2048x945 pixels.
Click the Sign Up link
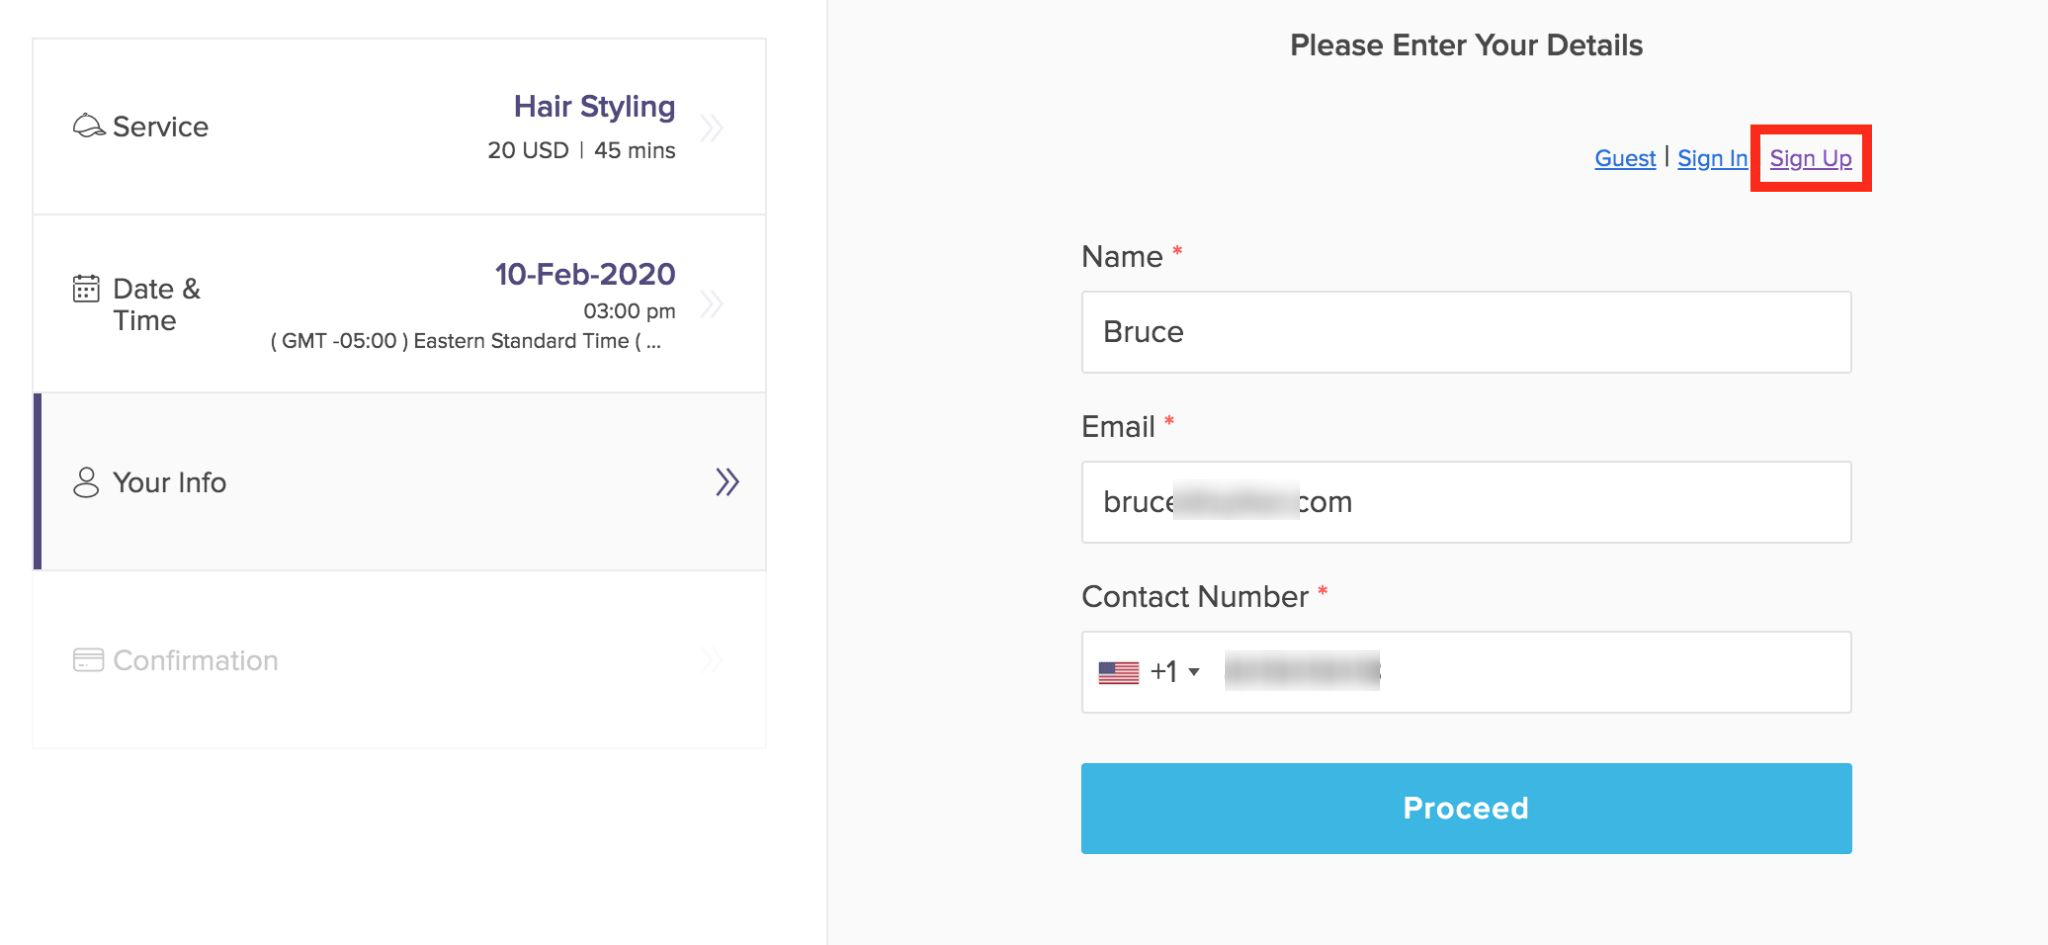pyautogui.click(x=1810, y=158)
